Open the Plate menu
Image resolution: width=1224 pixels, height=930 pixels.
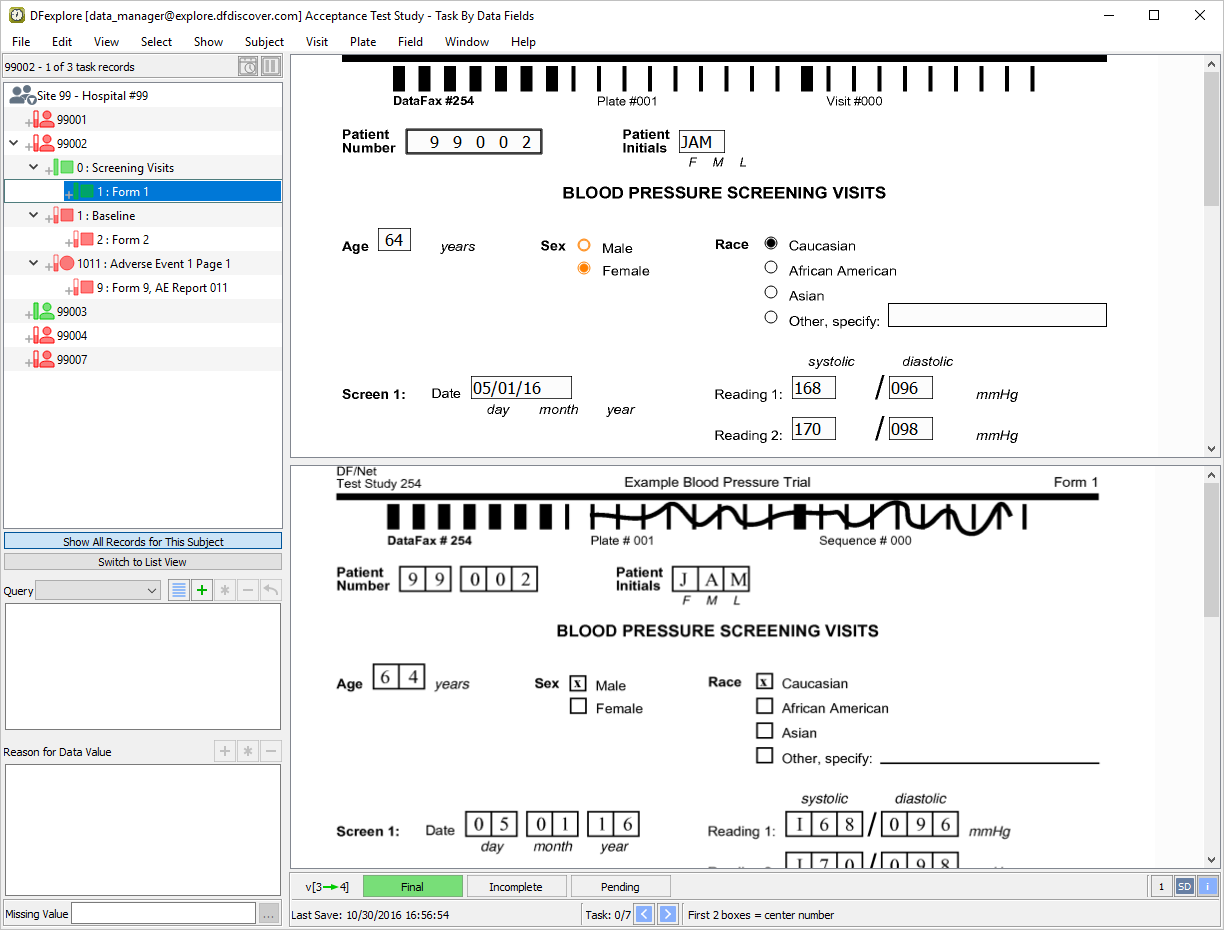(363, 42)
